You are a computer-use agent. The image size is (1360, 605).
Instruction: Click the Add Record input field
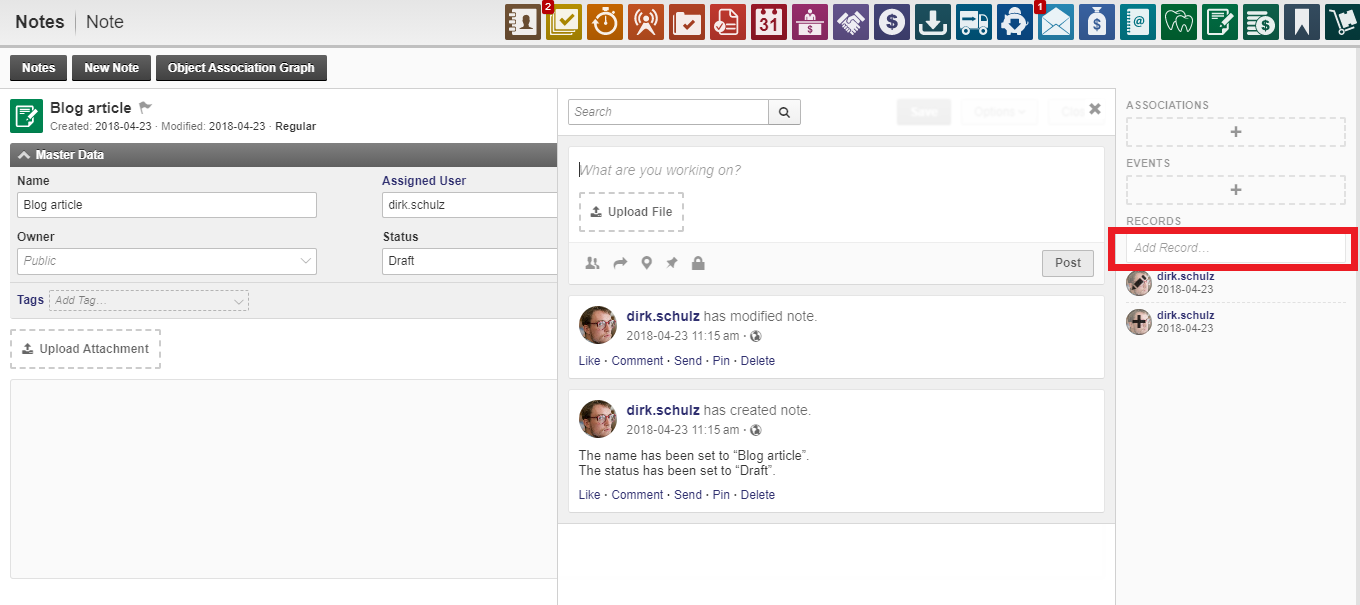pyautogui.click(x=1235, y=247)
